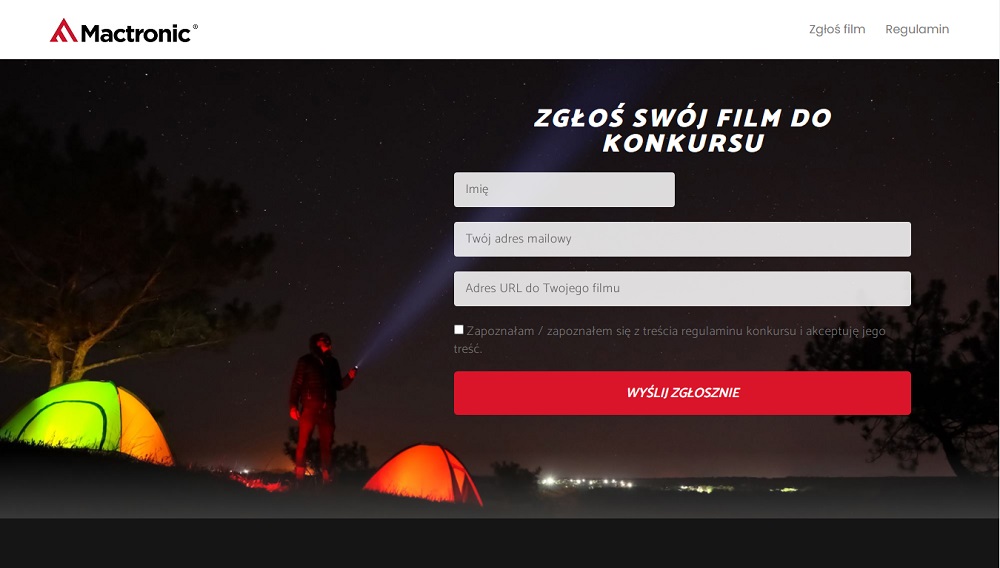Click the small orange tent in foreground
The width and height of the screenshot is (1000, 568).
(x=423, y=473)
